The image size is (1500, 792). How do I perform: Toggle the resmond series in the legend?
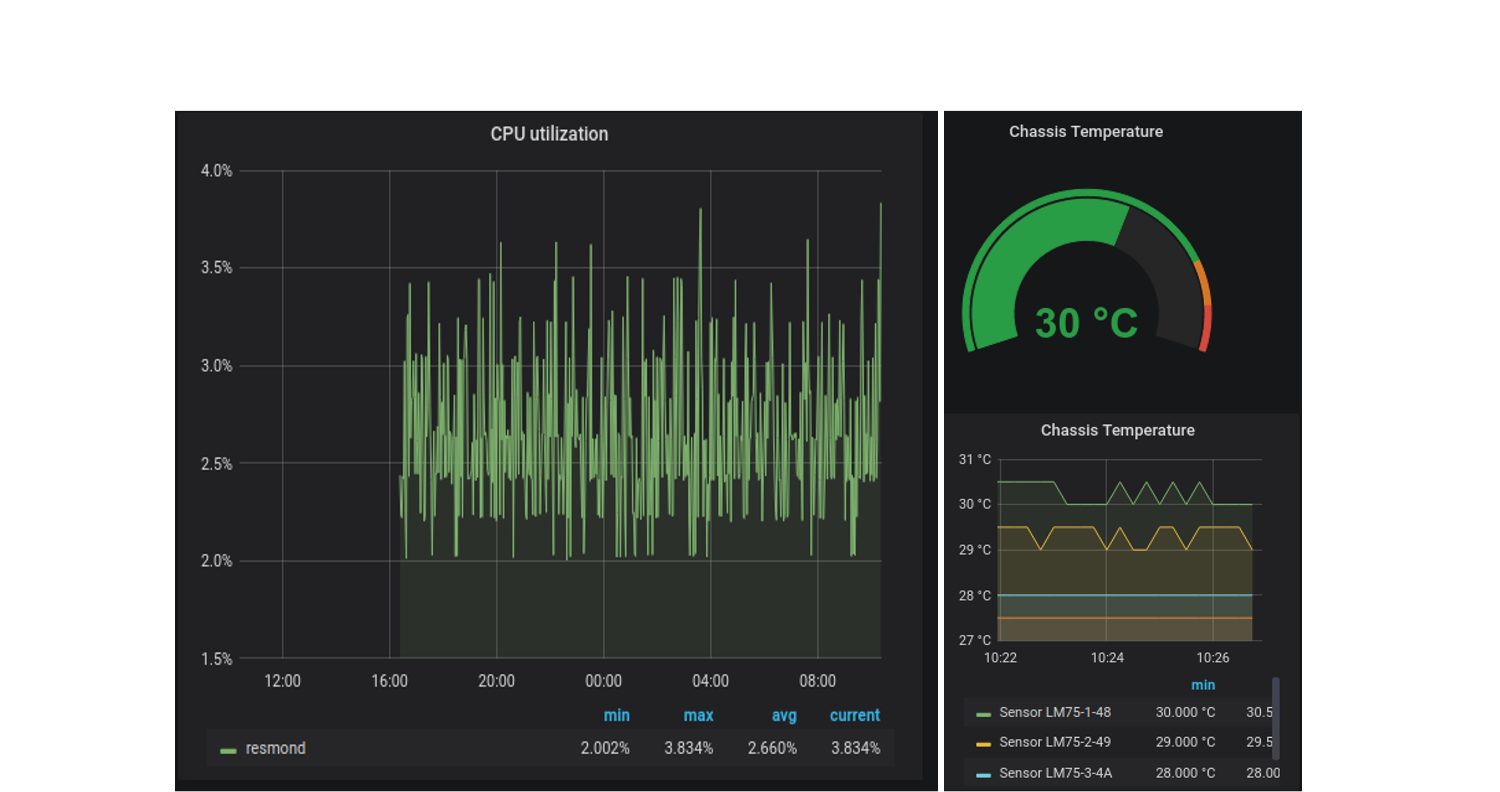click(x=276, y=748)
